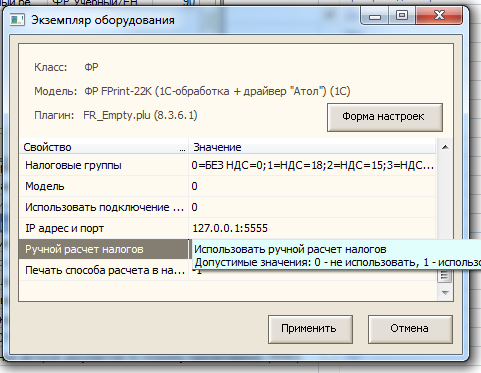Click the Класс value ФР

click(x=91, y=67)
